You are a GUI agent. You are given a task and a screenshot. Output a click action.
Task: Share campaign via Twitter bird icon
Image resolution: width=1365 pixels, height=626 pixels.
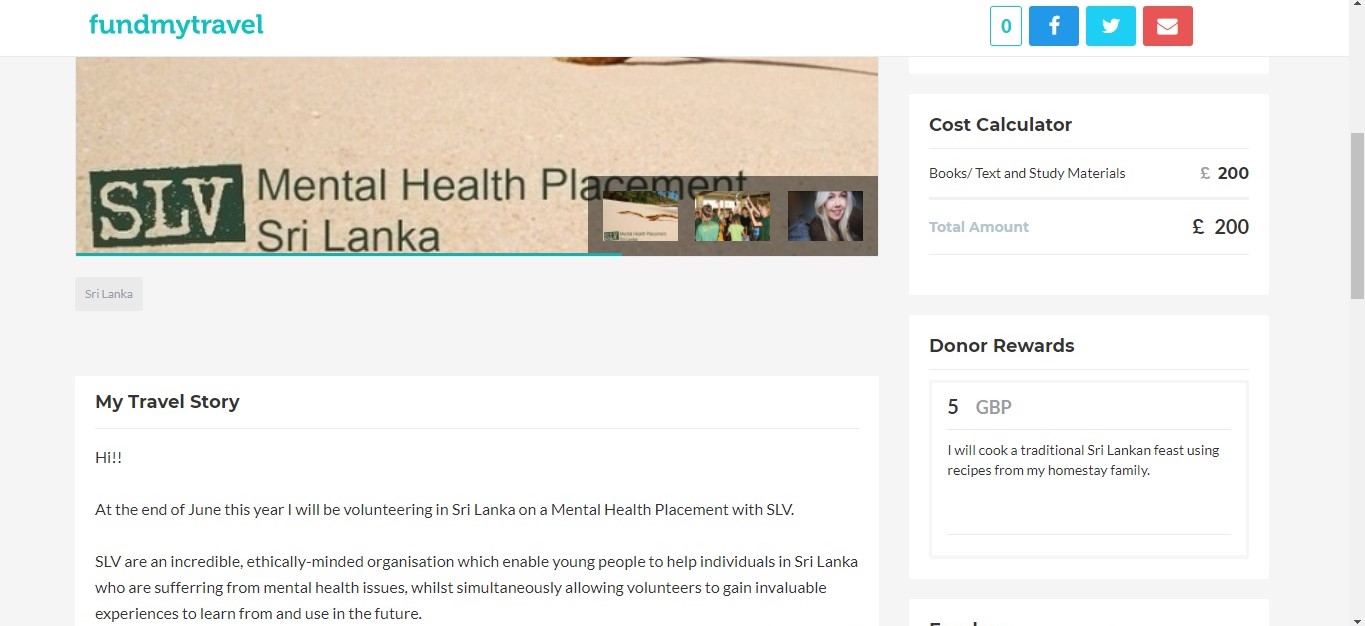(x=1110, y=26)
